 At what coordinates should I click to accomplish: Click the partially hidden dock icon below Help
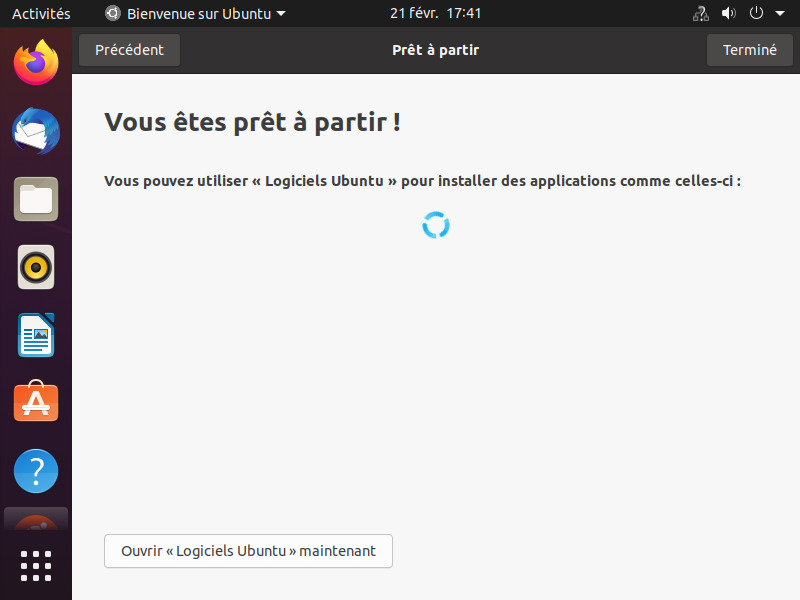tap(36, 520)
